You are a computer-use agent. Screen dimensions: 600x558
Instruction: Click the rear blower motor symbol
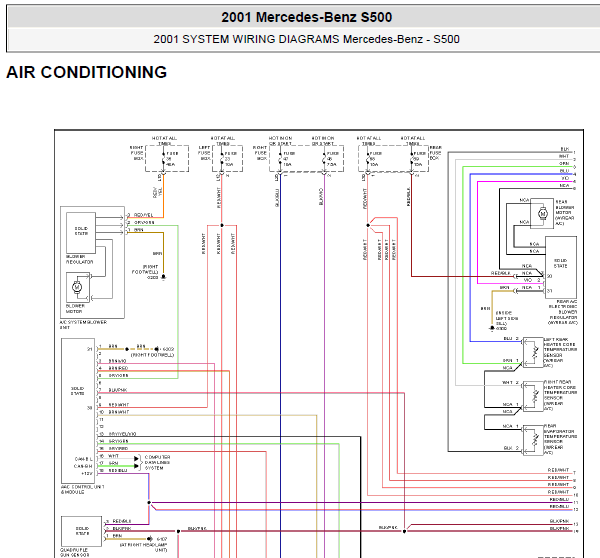point(543,214)
